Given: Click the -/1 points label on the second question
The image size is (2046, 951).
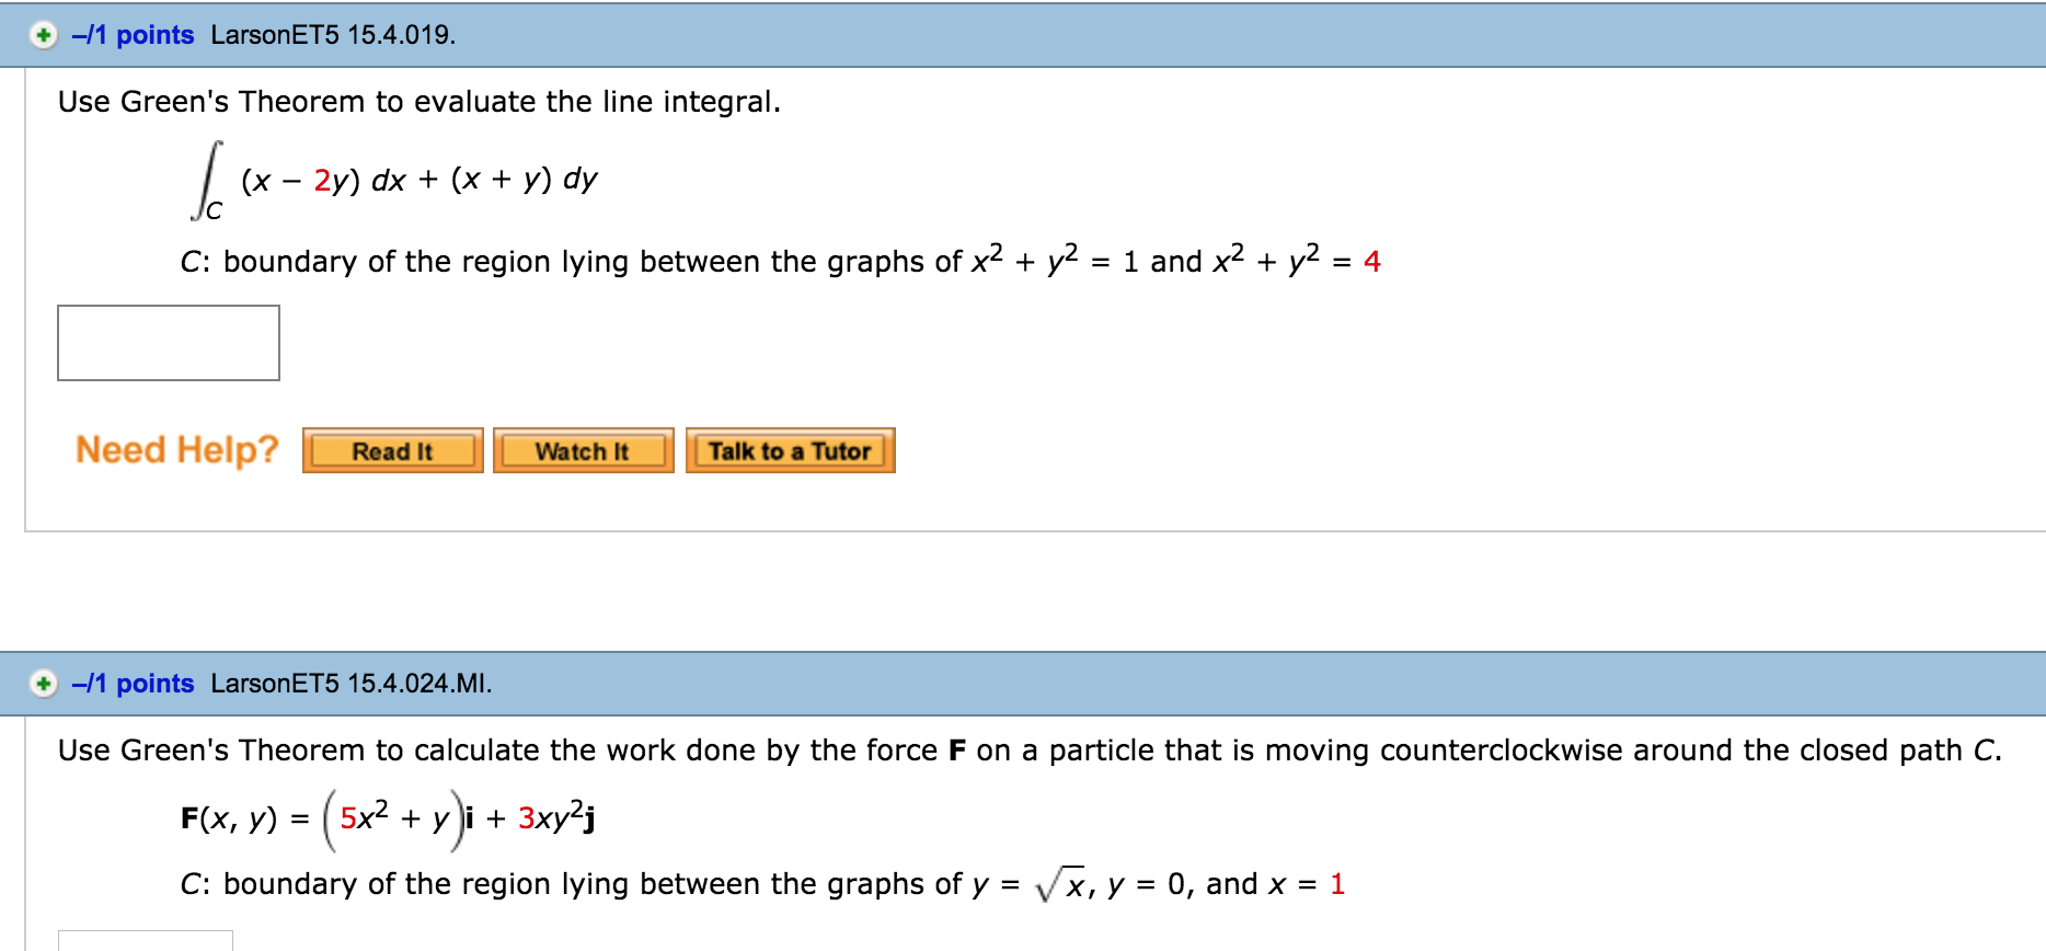Looking at the screenshot, I should point(133,683).
